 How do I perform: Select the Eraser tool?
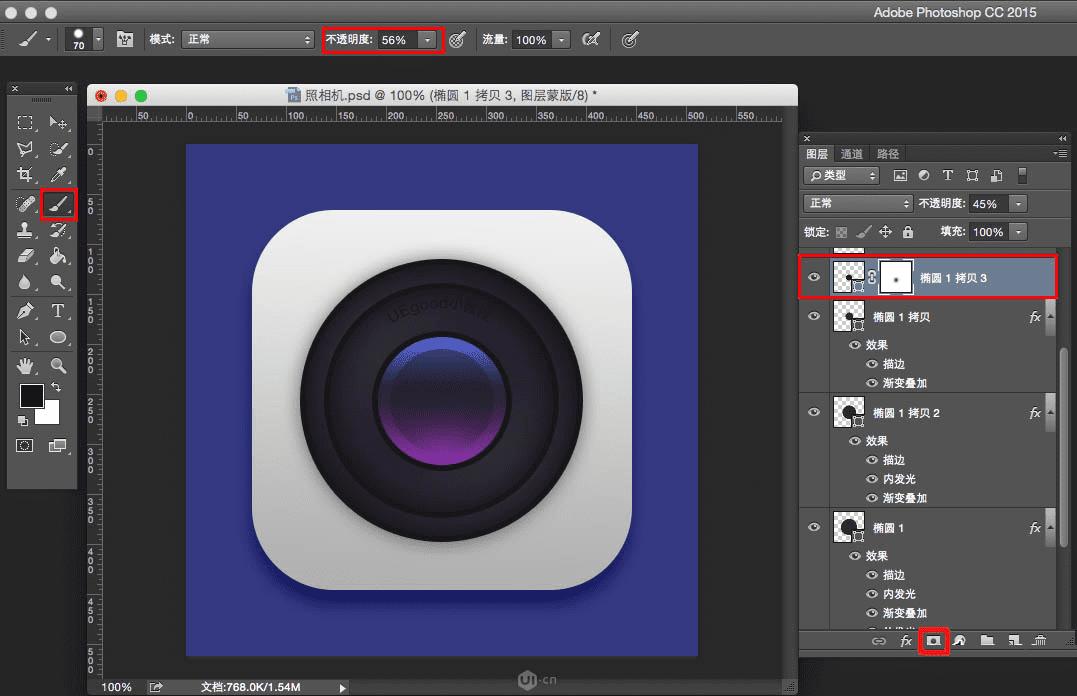(26, 257)
